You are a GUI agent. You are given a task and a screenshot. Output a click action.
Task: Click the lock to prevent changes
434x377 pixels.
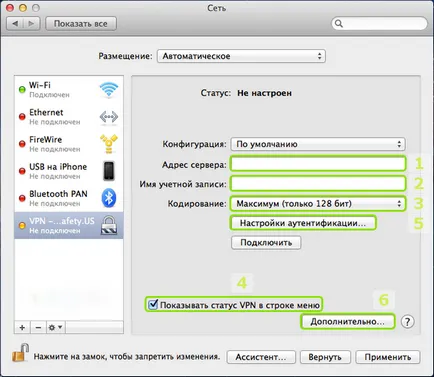coord(20,353)
